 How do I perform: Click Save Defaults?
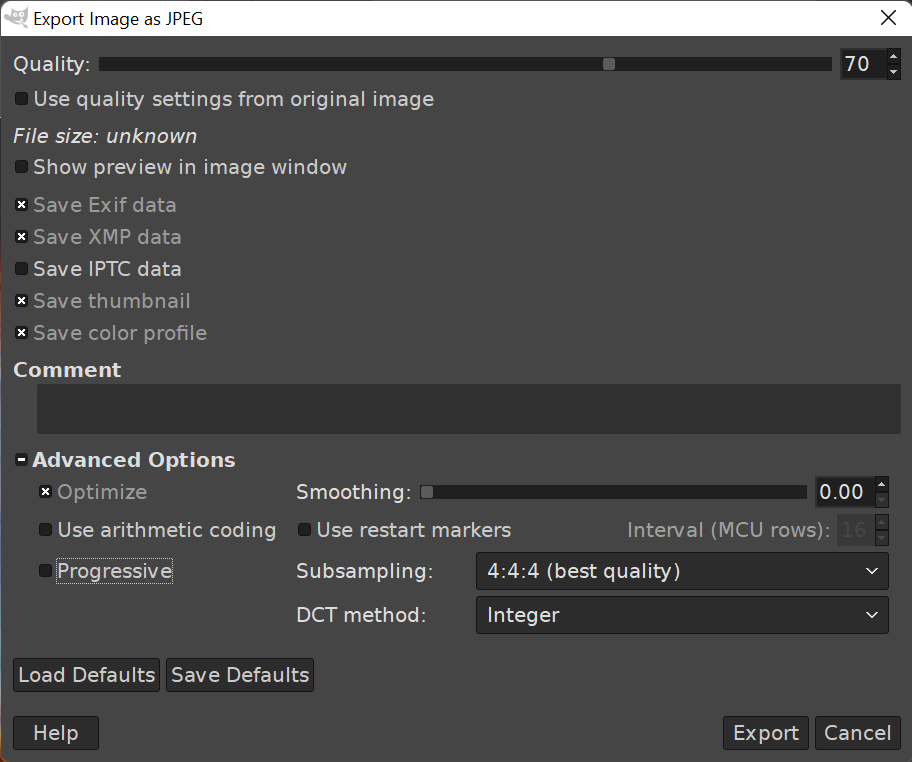(x=240, y=675)
